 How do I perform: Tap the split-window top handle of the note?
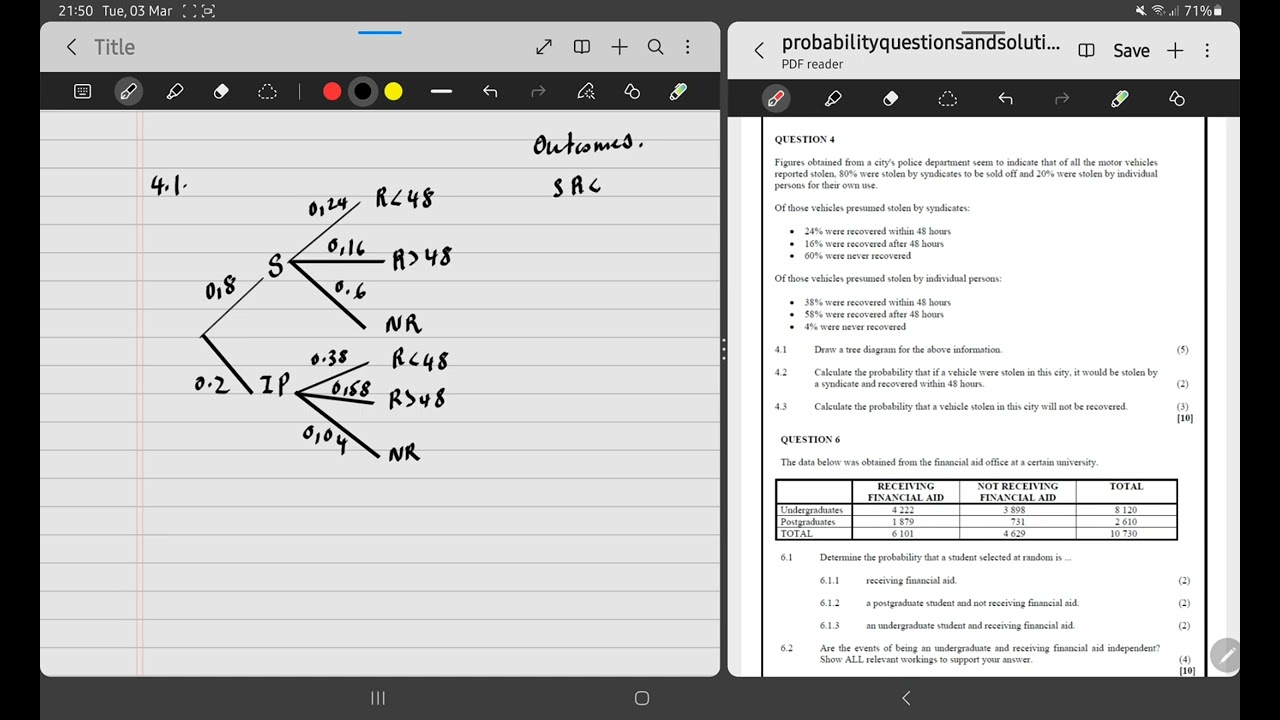380,32
